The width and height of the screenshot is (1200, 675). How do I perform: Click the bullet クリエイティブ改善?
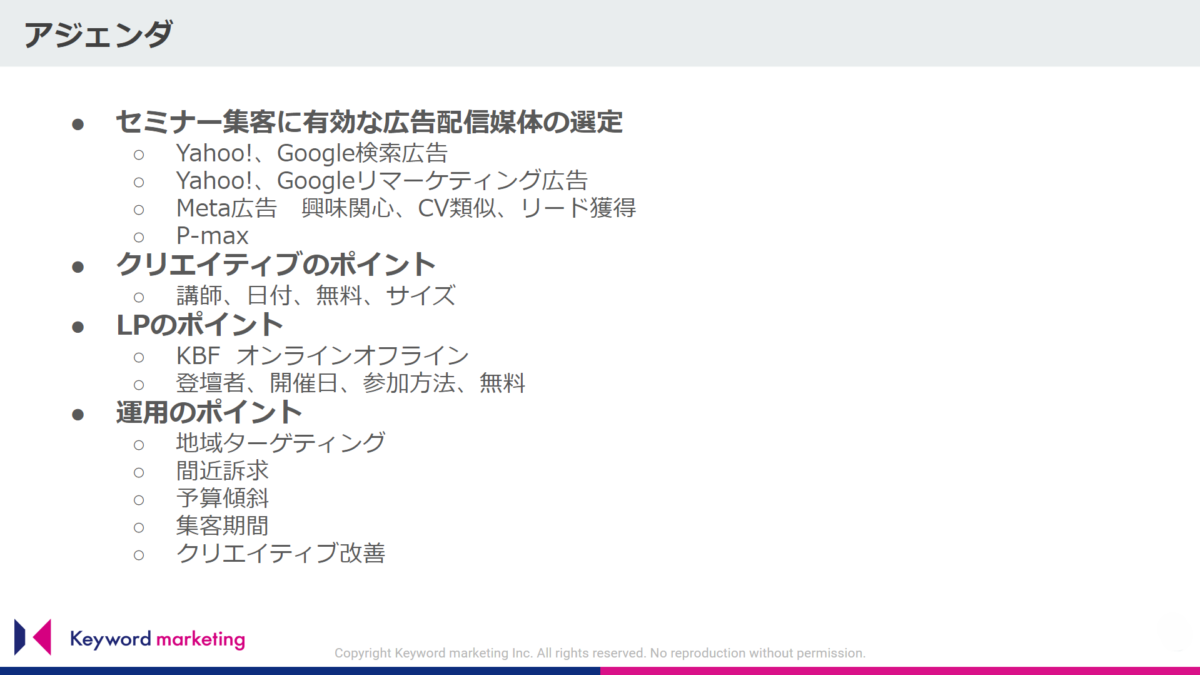(281, 554)
